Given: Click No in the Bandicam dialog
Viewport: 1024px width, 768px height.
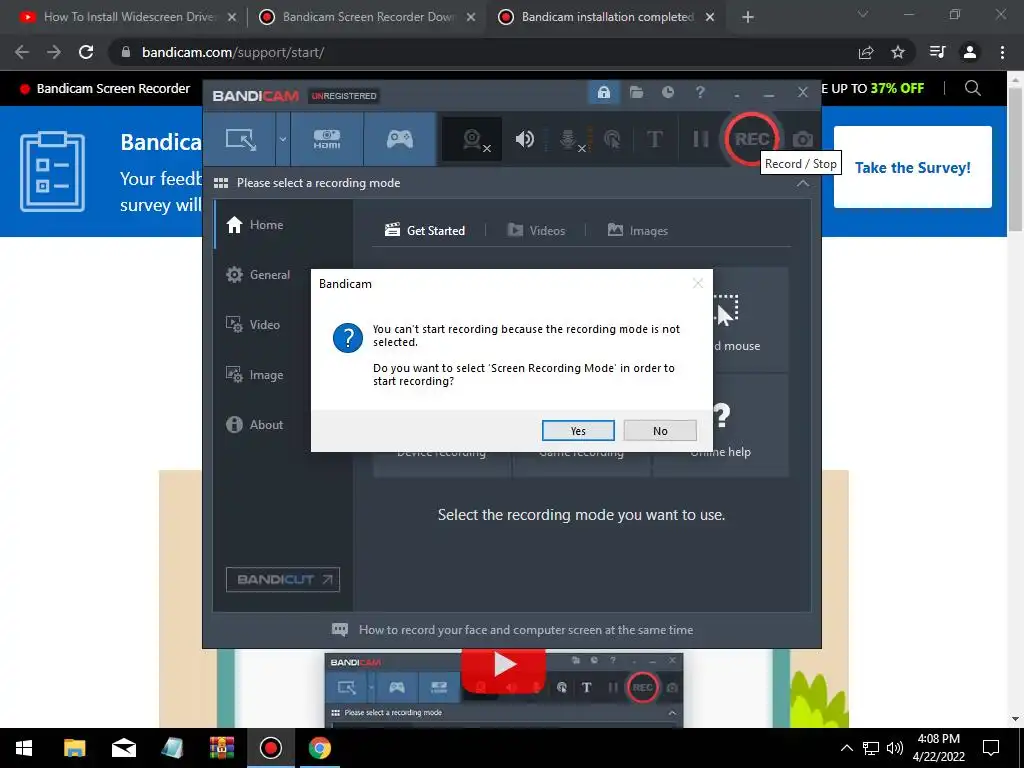Looking at the screenshot, I should pos(660,431).
